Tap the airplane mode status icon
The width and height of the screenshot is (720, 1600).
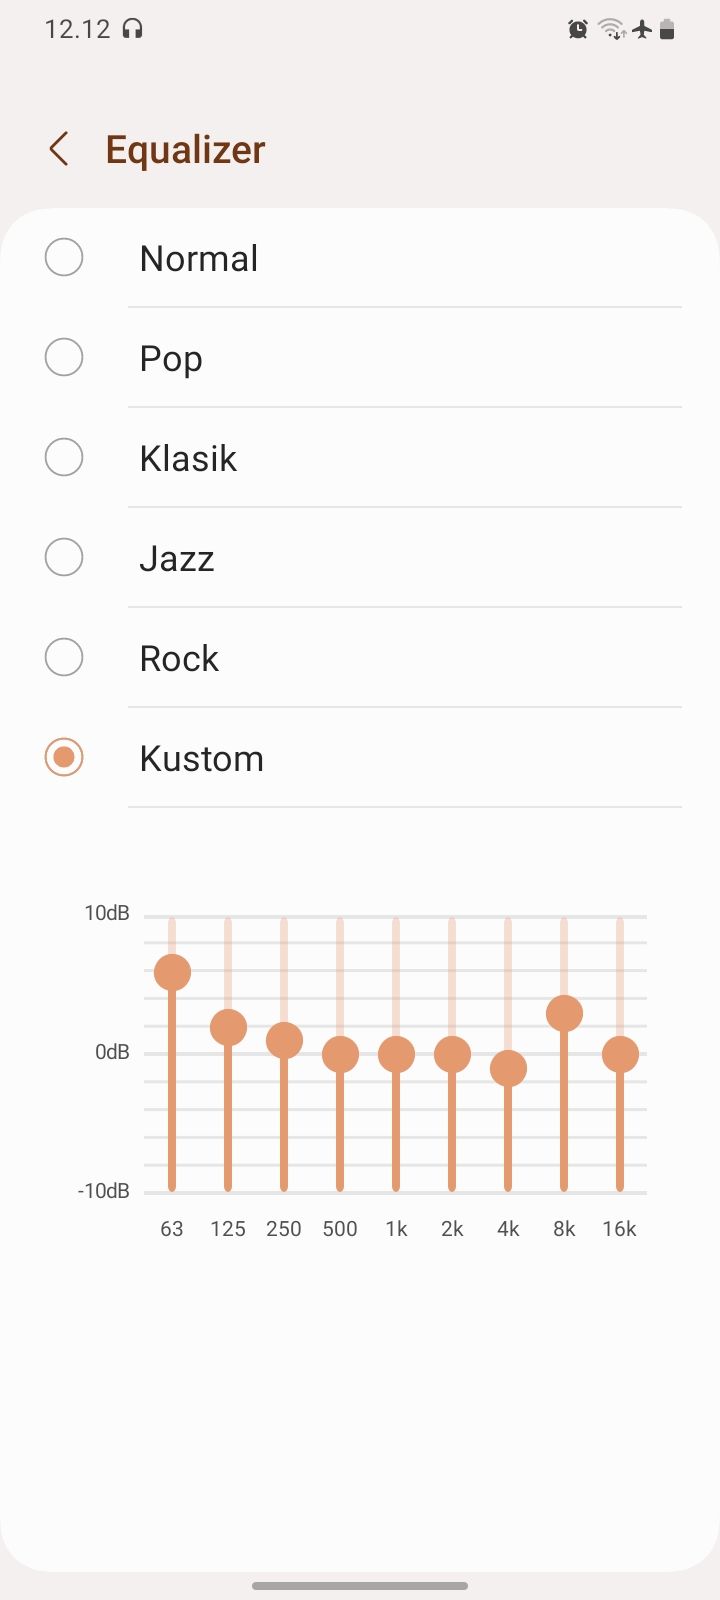[642, 29]
